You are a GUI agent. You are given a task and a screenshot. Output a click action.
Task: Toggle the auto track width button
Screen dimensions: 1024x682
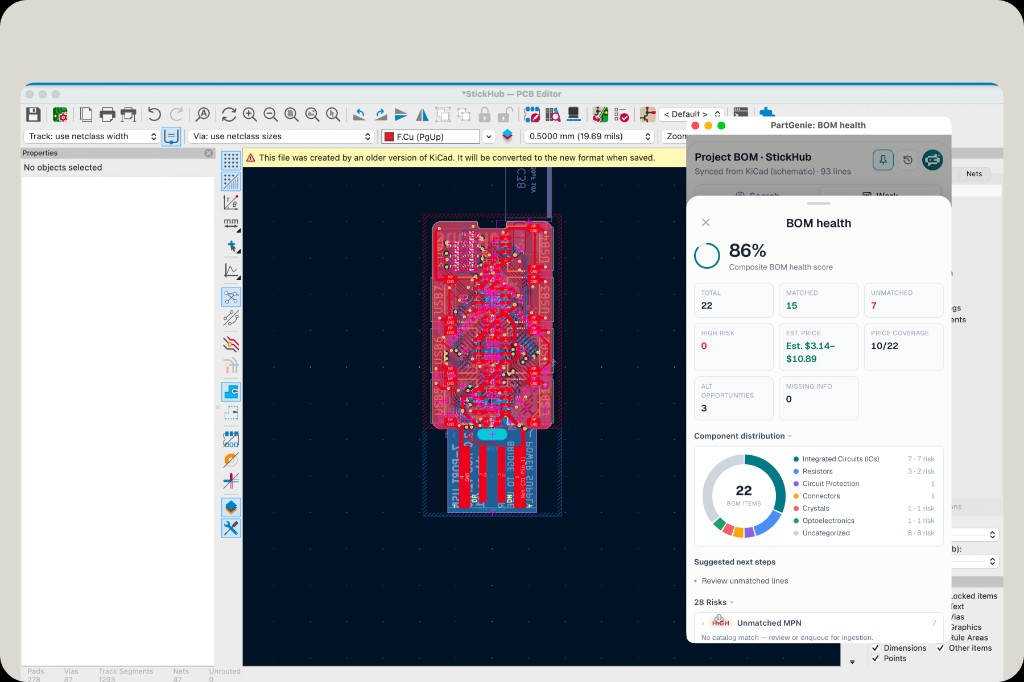click(171, 137)
